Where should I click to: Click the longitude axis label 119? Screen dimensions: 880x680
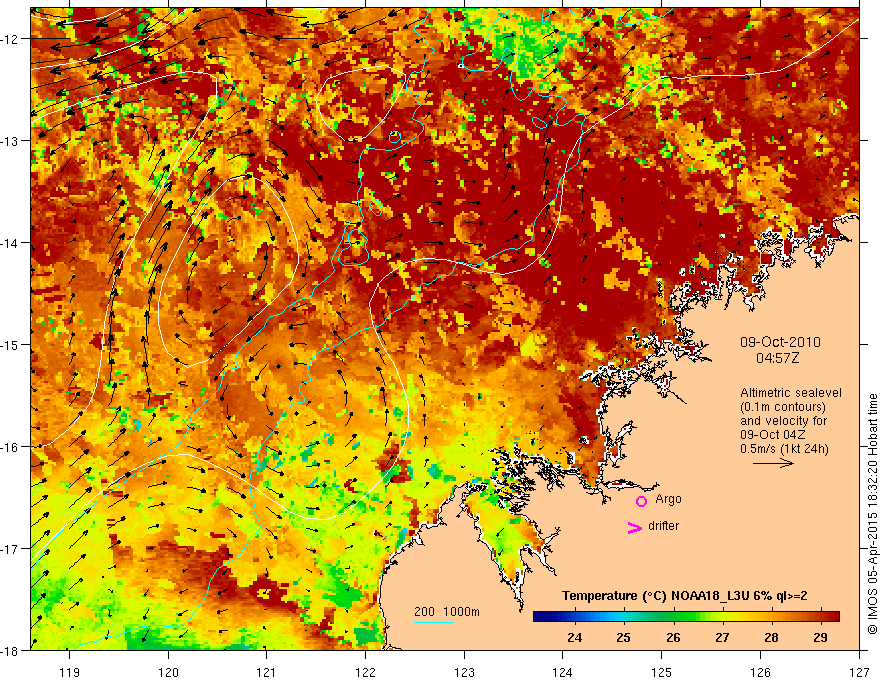[x=70, y=672]
